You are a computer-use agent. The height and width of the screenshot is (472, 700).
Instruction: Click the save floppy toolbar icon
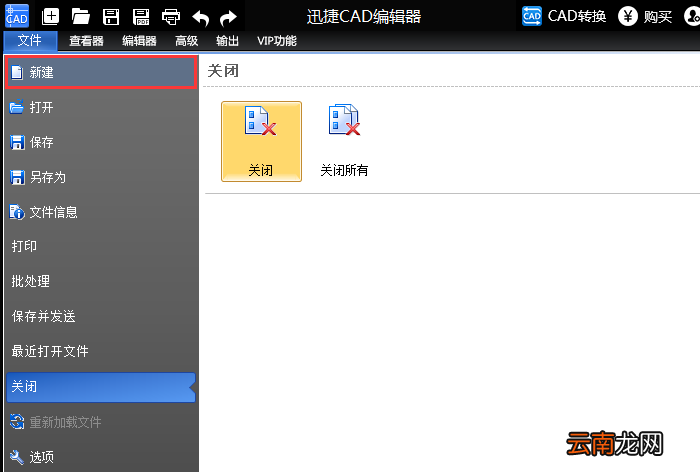pos(111,17)
